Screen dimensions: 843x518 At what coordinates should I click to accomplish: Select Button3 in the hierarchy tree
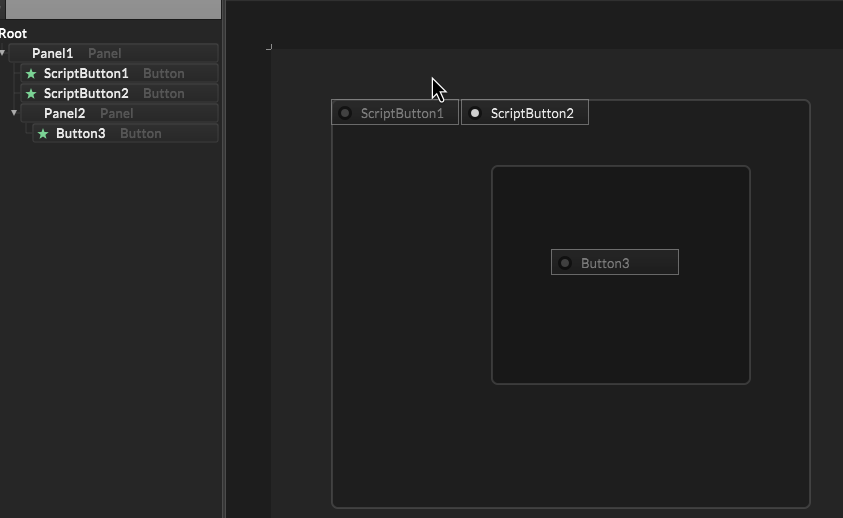(x=81, y=133)
